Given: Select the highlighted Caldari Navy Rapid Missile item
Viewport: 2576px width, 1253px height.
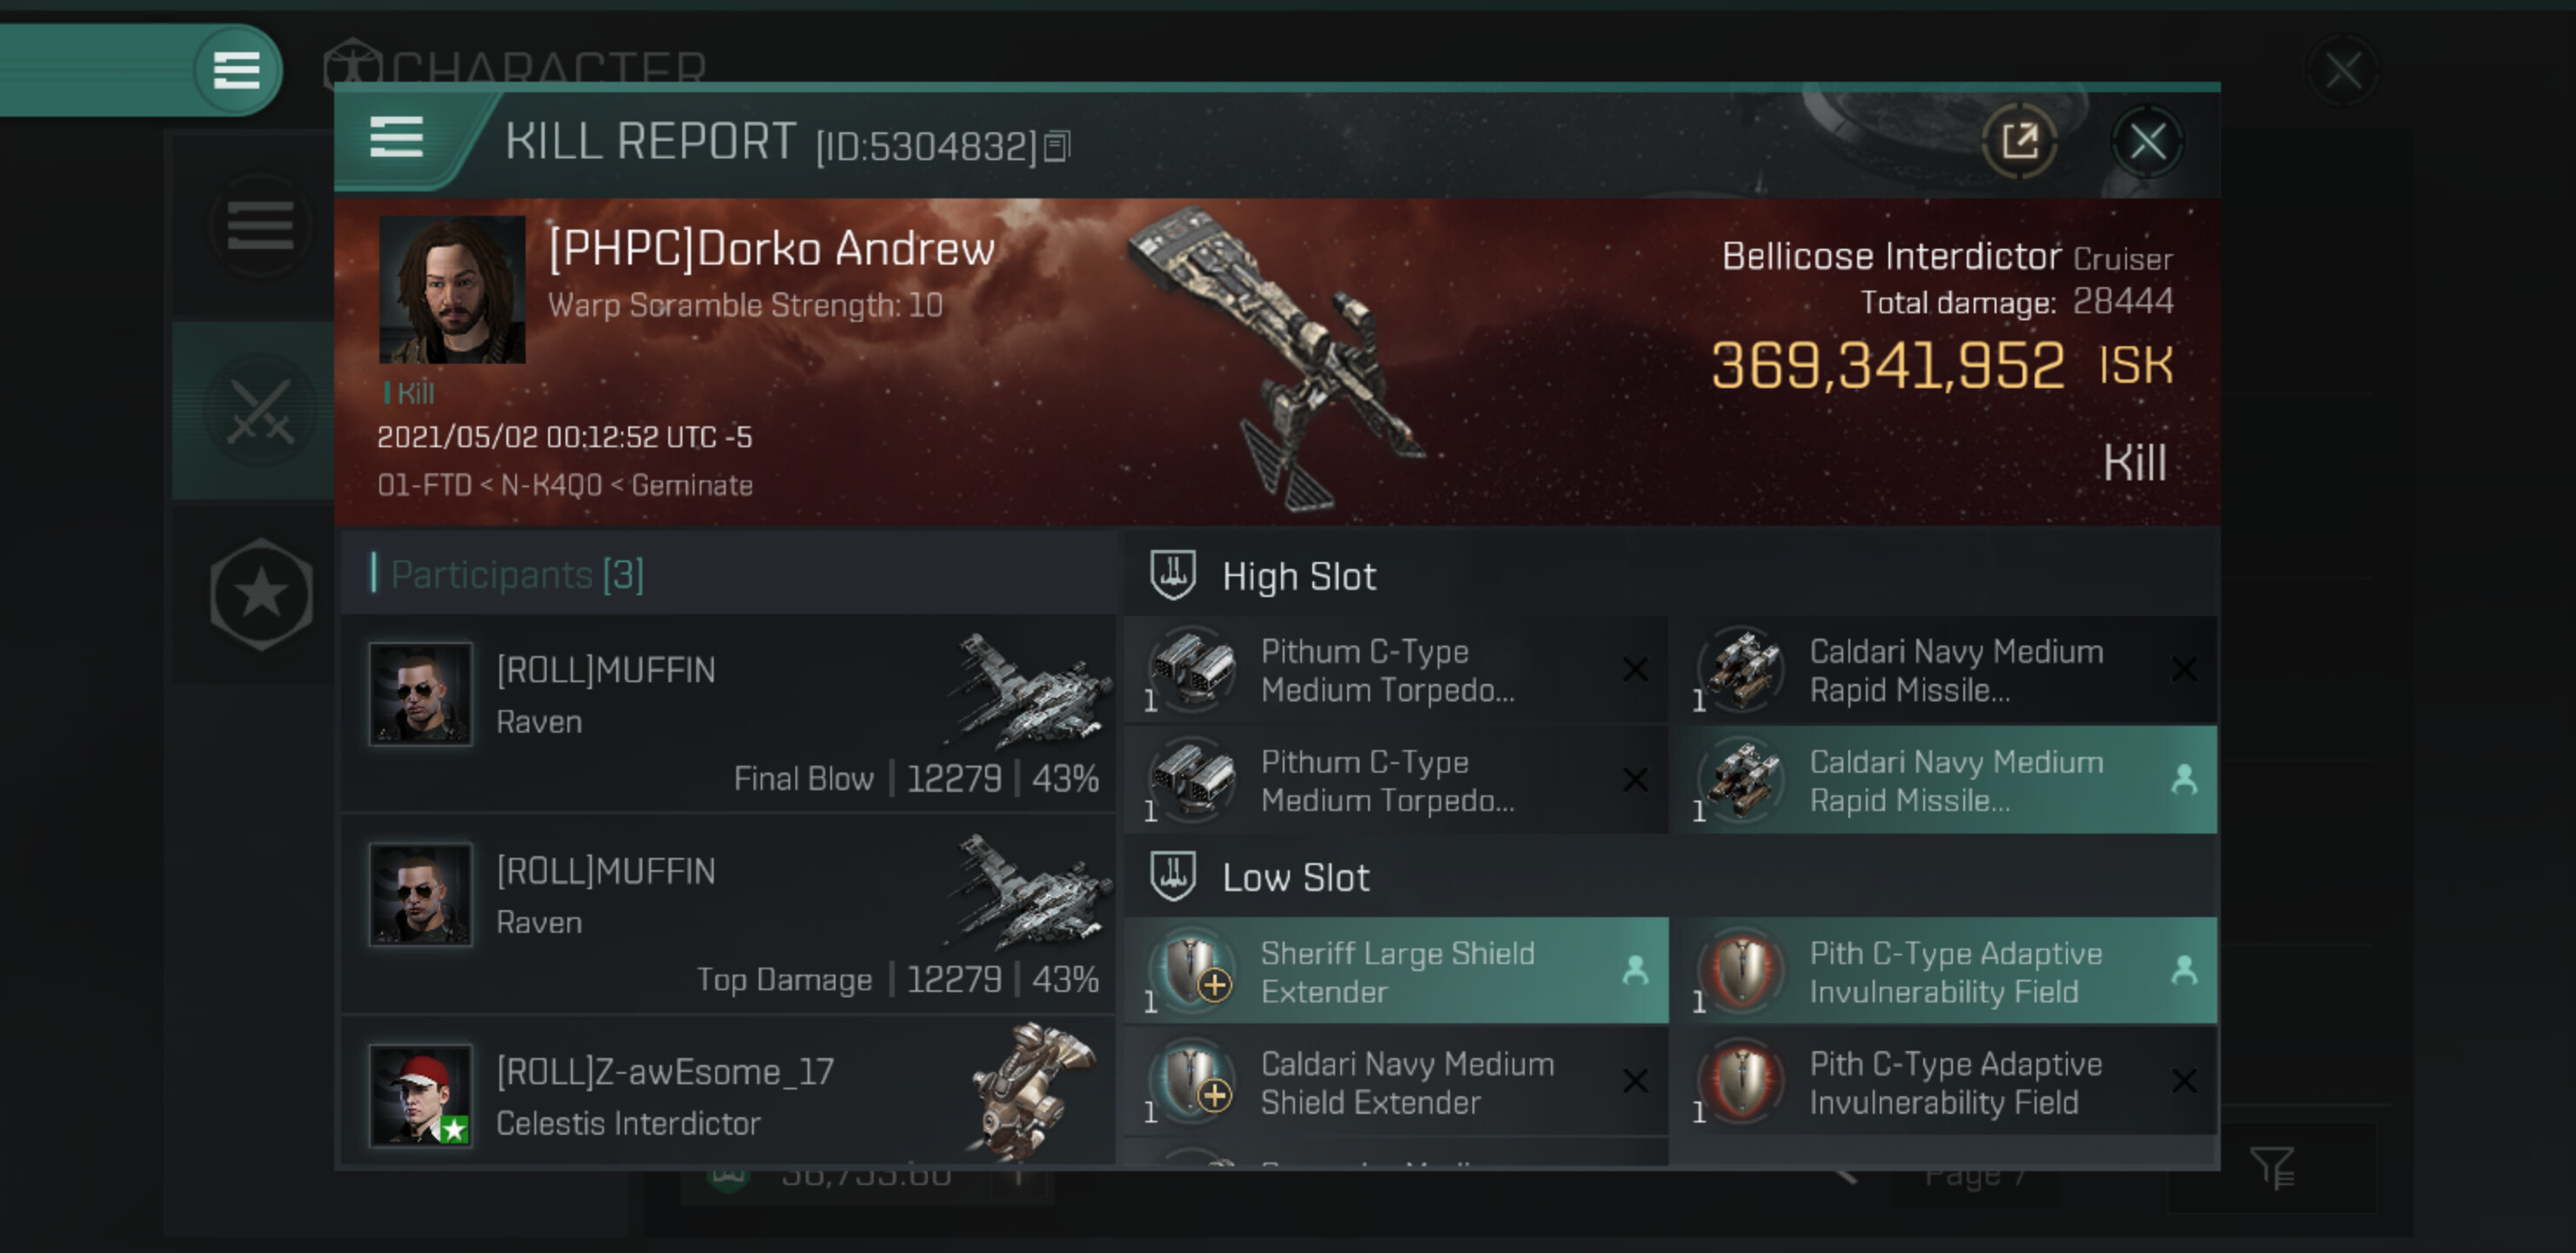Looking at the screenshot, I should [x=1946, y=780].
